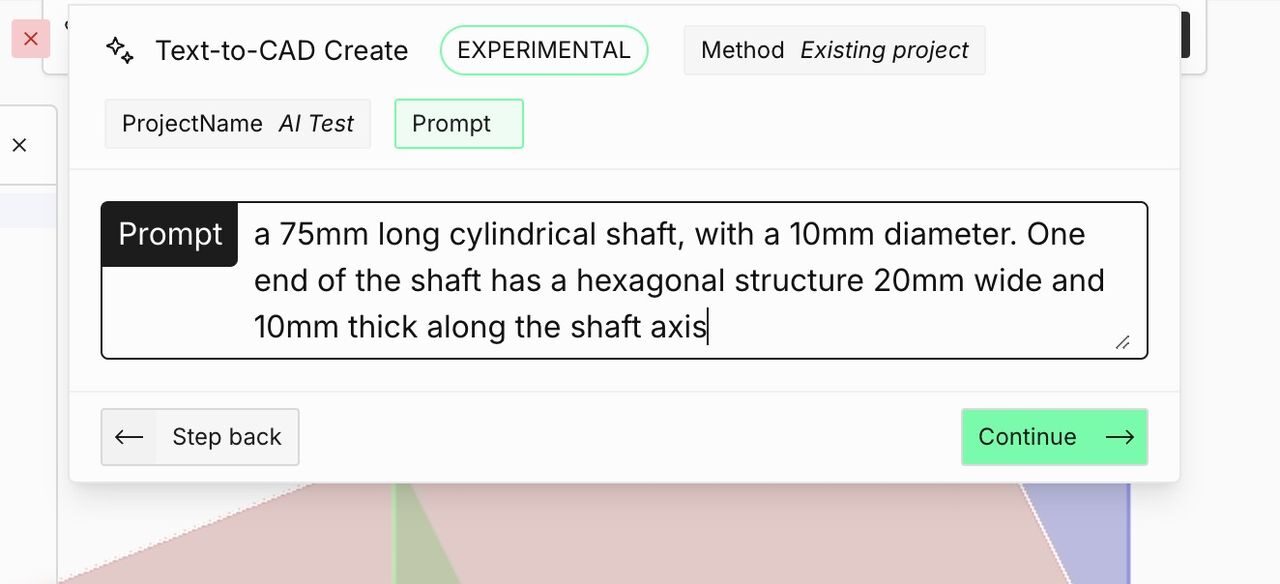The image size is (1280, 584).
Task: Grab the prompt textarea resize handle
Action: (x=1122, y=342)
